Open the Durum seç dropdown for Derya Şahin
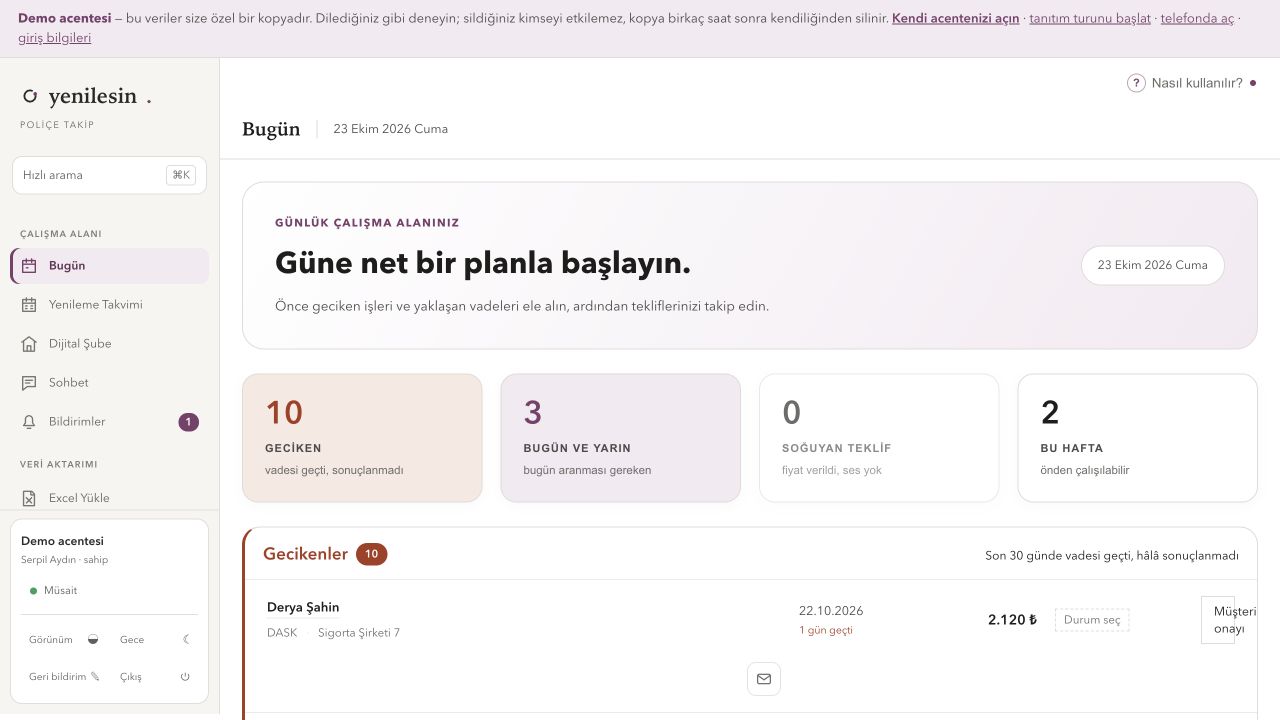Screen dimensions: 1280x720 point(1092,620)
